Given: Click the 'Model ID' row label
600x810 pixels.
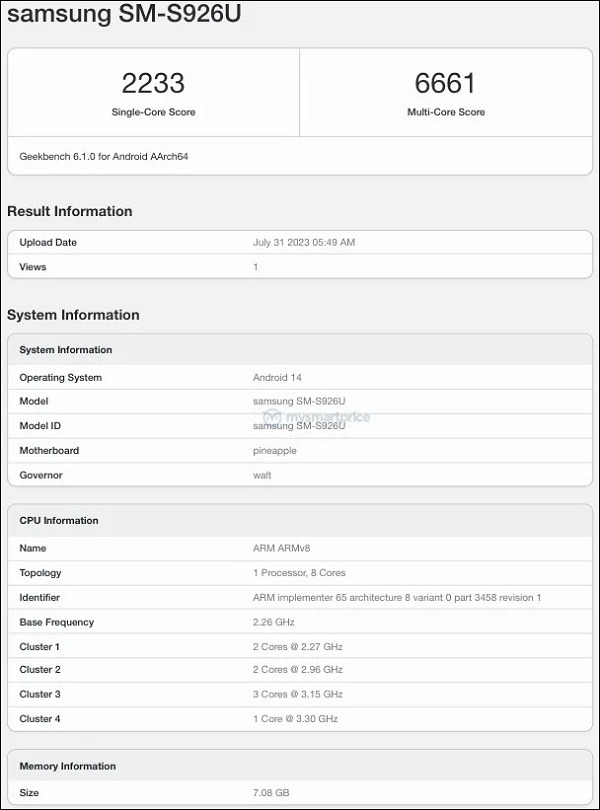Looking at the screenshot, I should (x=40, y=426).
